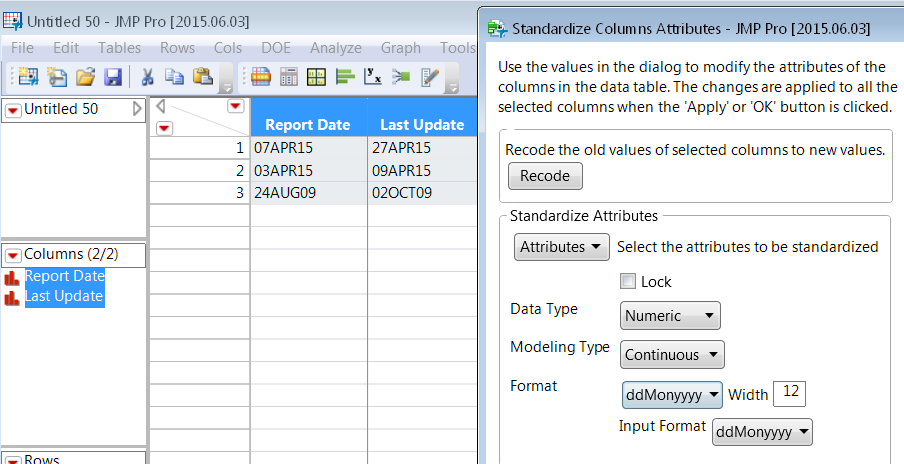Click the Width input field
This screenshot has width=904, height=464.
pyautogui.click(x=789, y=393)
